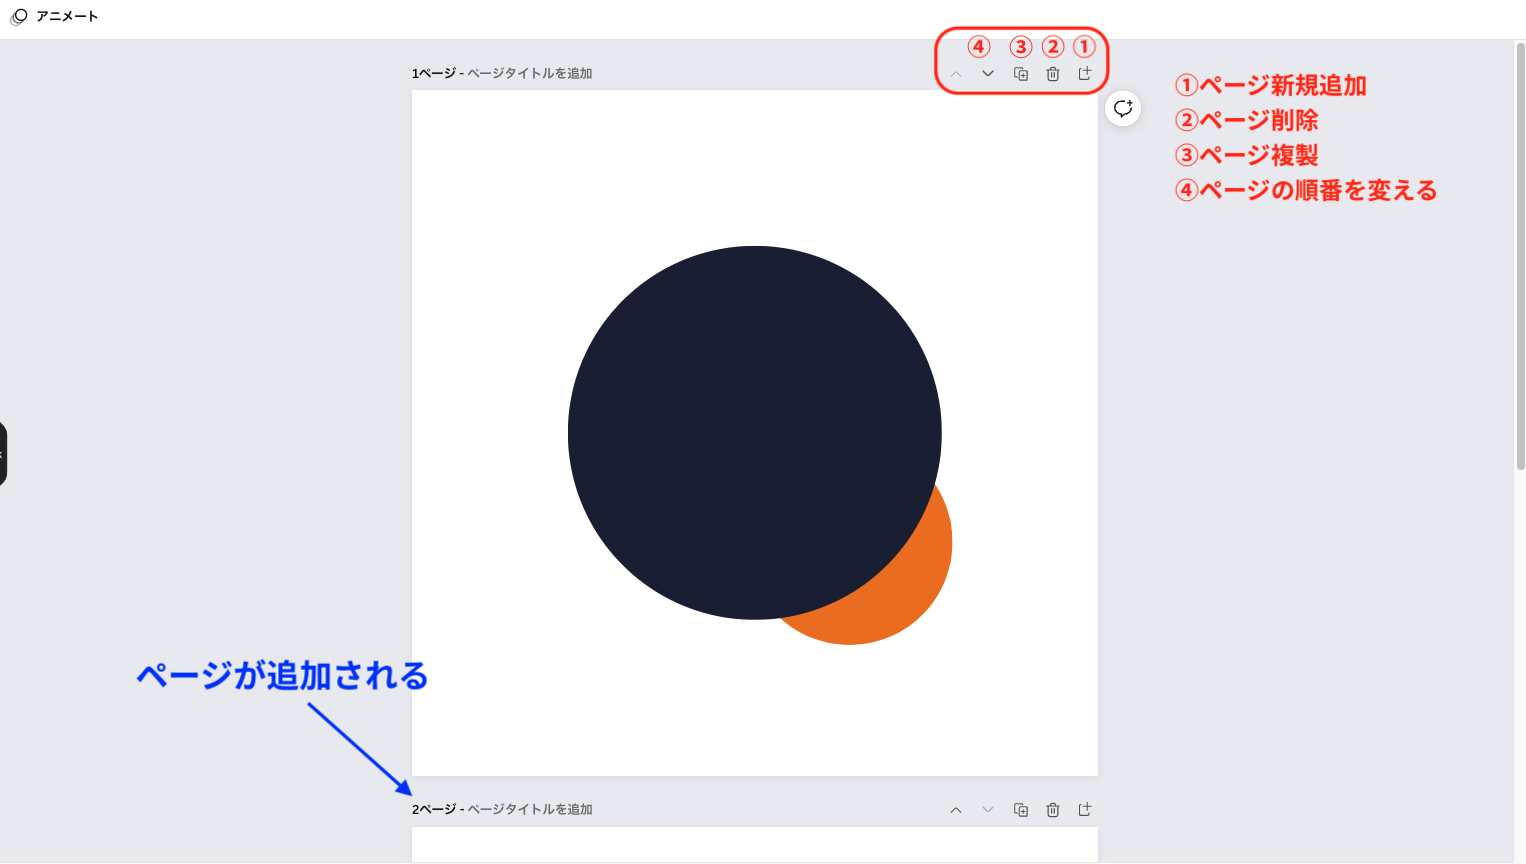Expand the collapsed left side panel
The image size is (1526, 864).
coord(2,453)
